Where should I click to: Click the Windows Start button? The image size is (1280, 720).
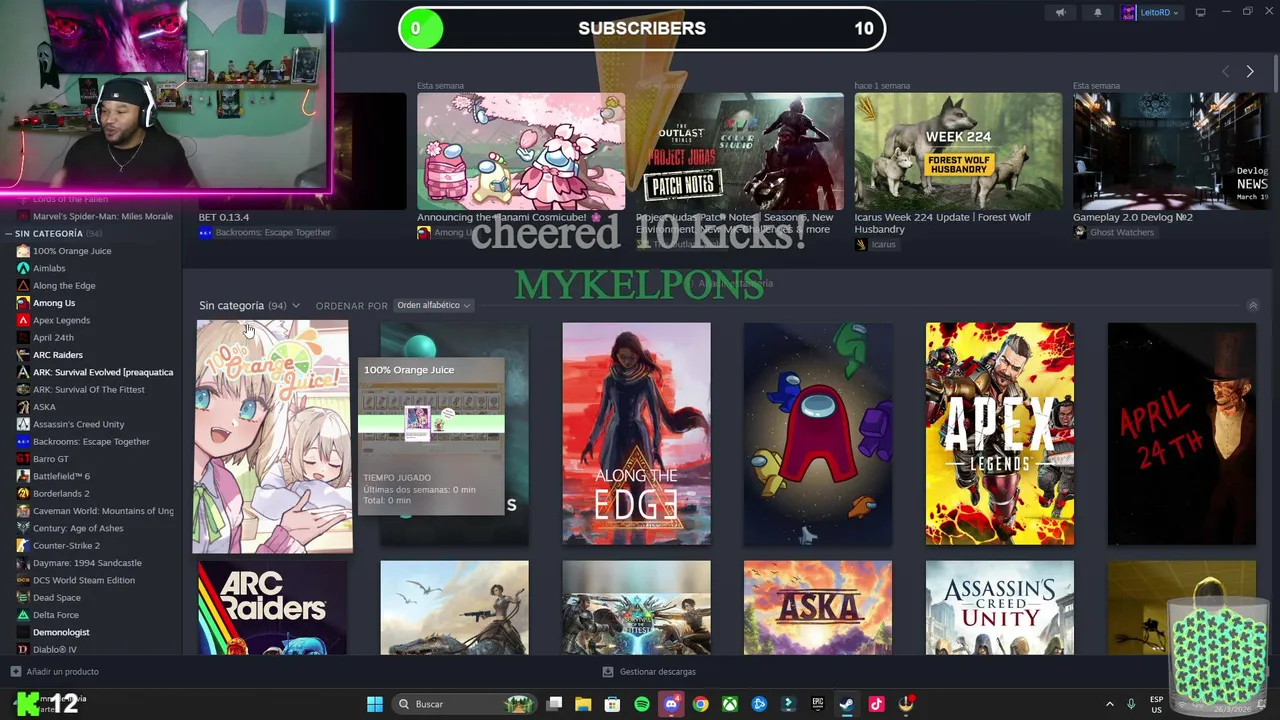375,704
